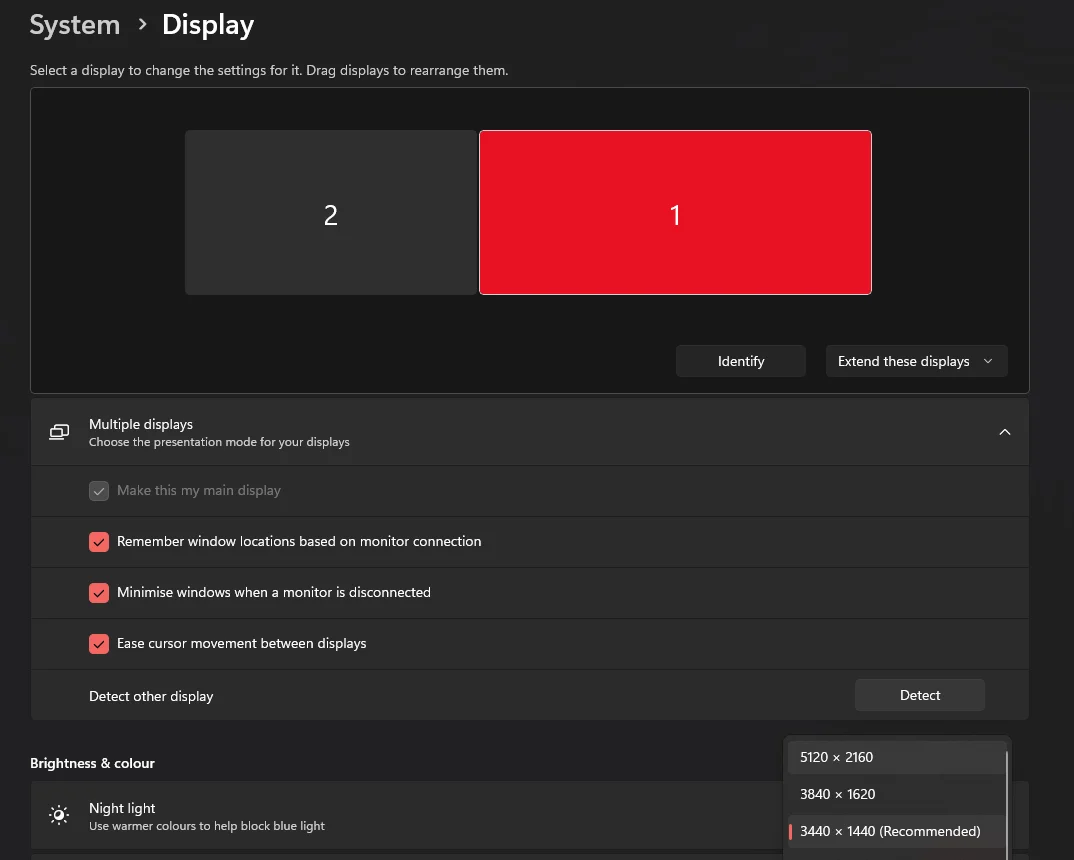The width and height of the screenshot is (1074, 860).
Task: Disable Ease cursor movement between displays
Action: pos(99,644)
